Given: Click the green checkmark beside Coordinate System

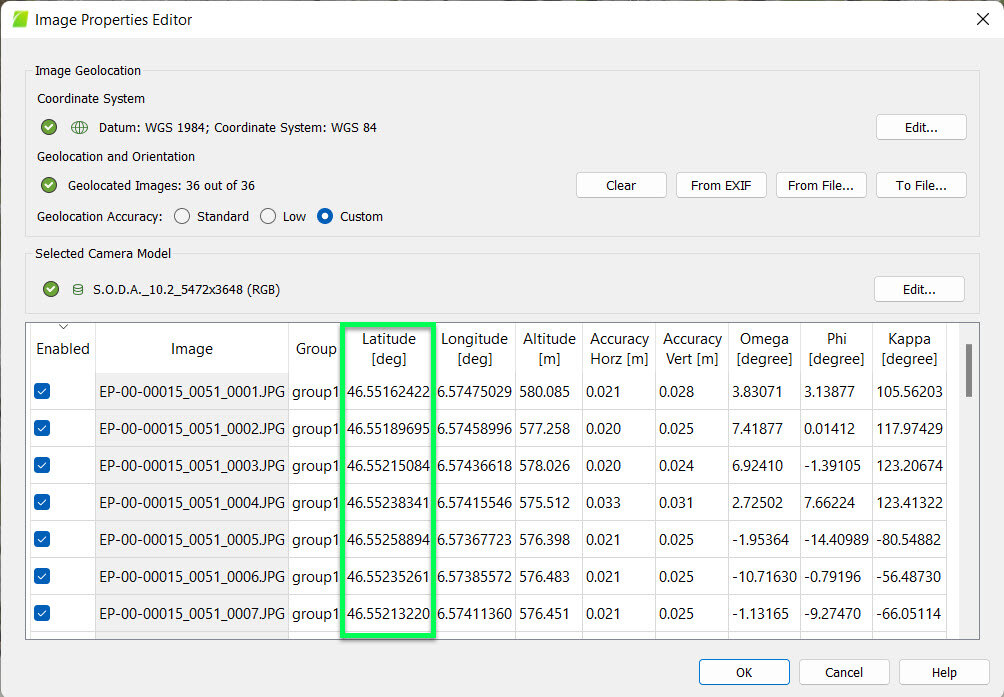Looking at the screenshot, I should click(x=48, y=127).
